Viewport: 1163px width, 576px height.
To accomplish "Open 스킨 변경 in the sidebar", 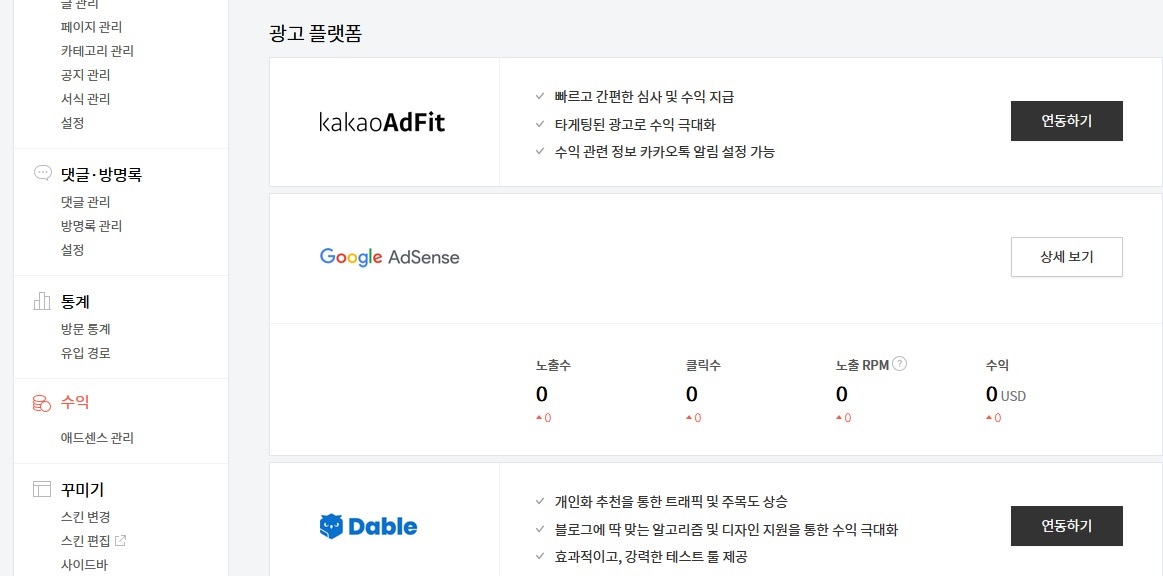I will point(85,517).
